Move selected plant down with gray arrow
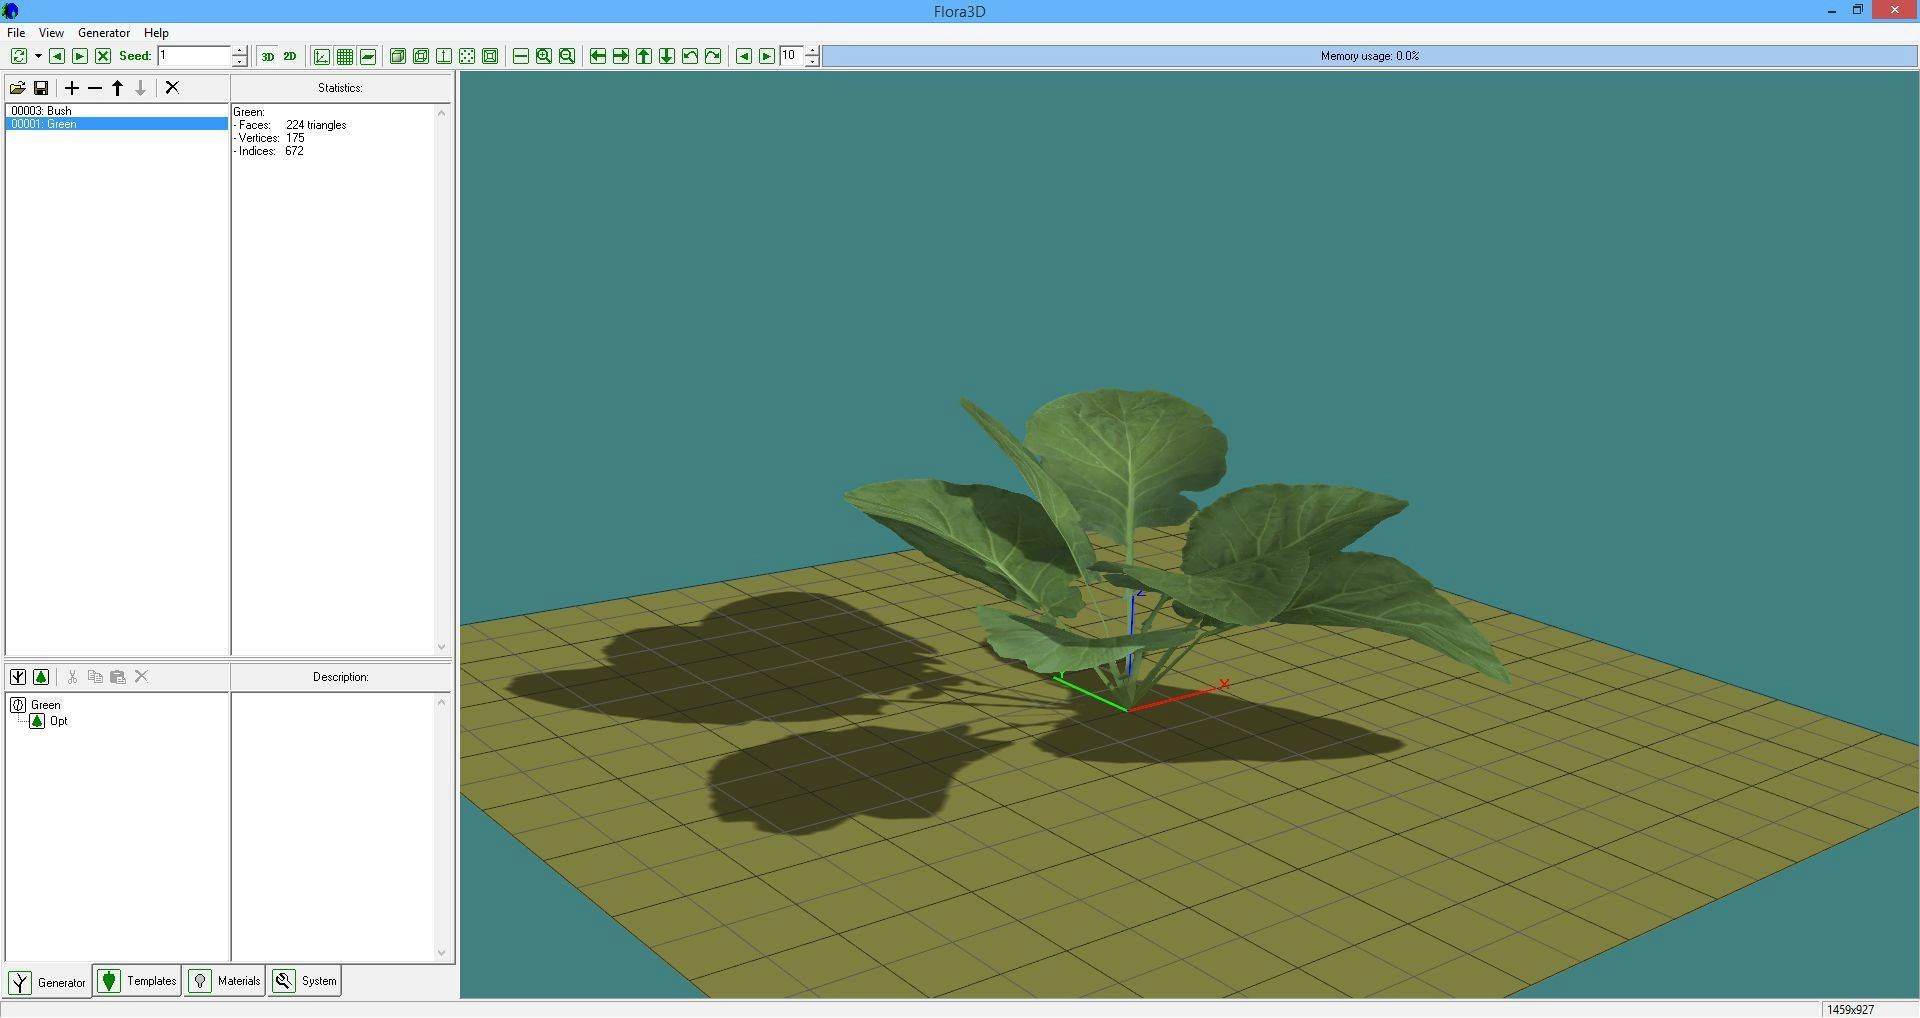This screenshot has width=1920, height=1018. tap(141, 88)
